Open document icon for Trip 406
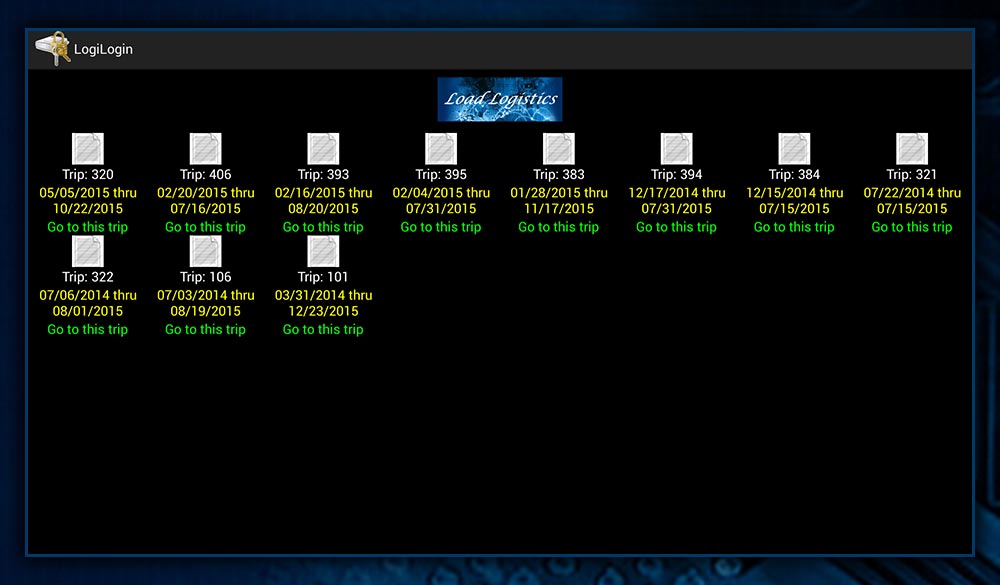1000x585 pixels. tap(205, 149)
